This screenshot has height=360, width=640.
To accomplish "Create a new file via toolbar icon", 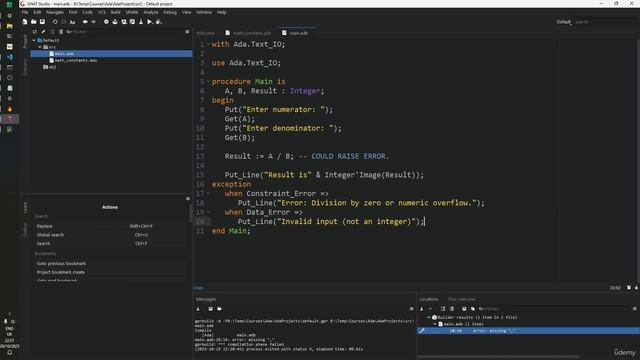I will coord(25,22).
